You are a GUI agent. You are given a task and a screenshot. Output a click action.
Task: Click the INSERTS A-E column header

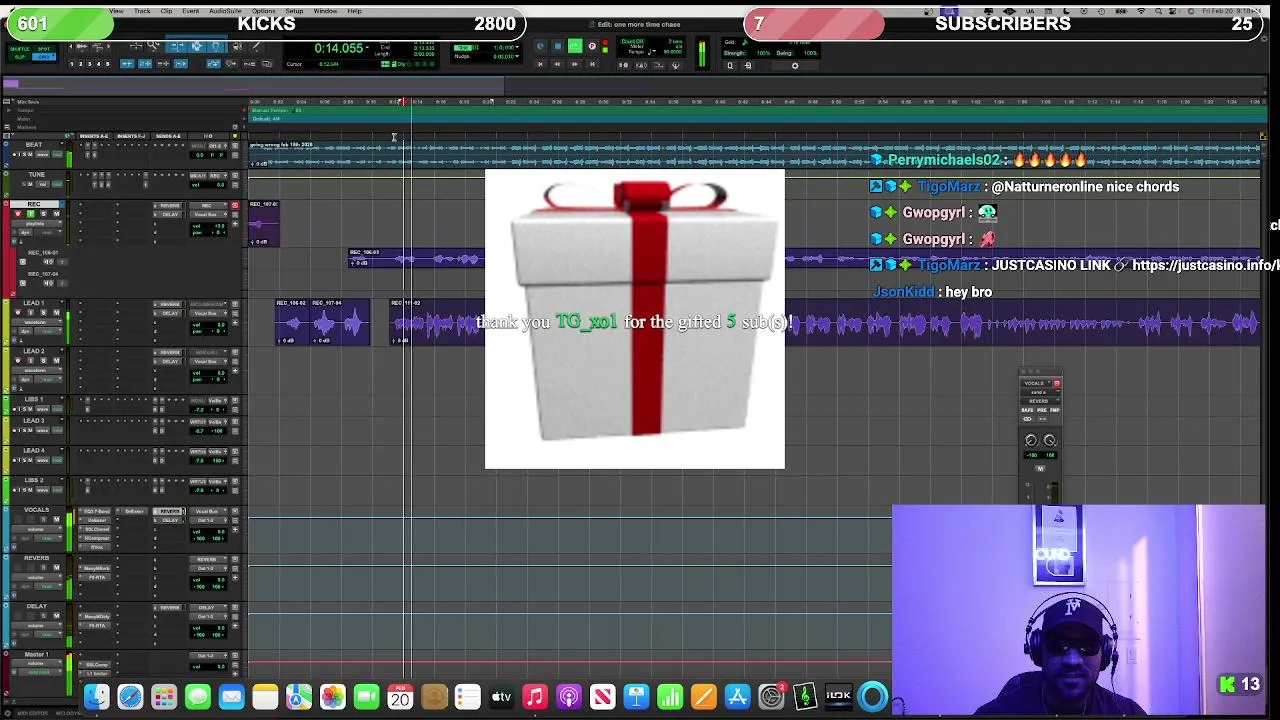[x=94, y=136]
